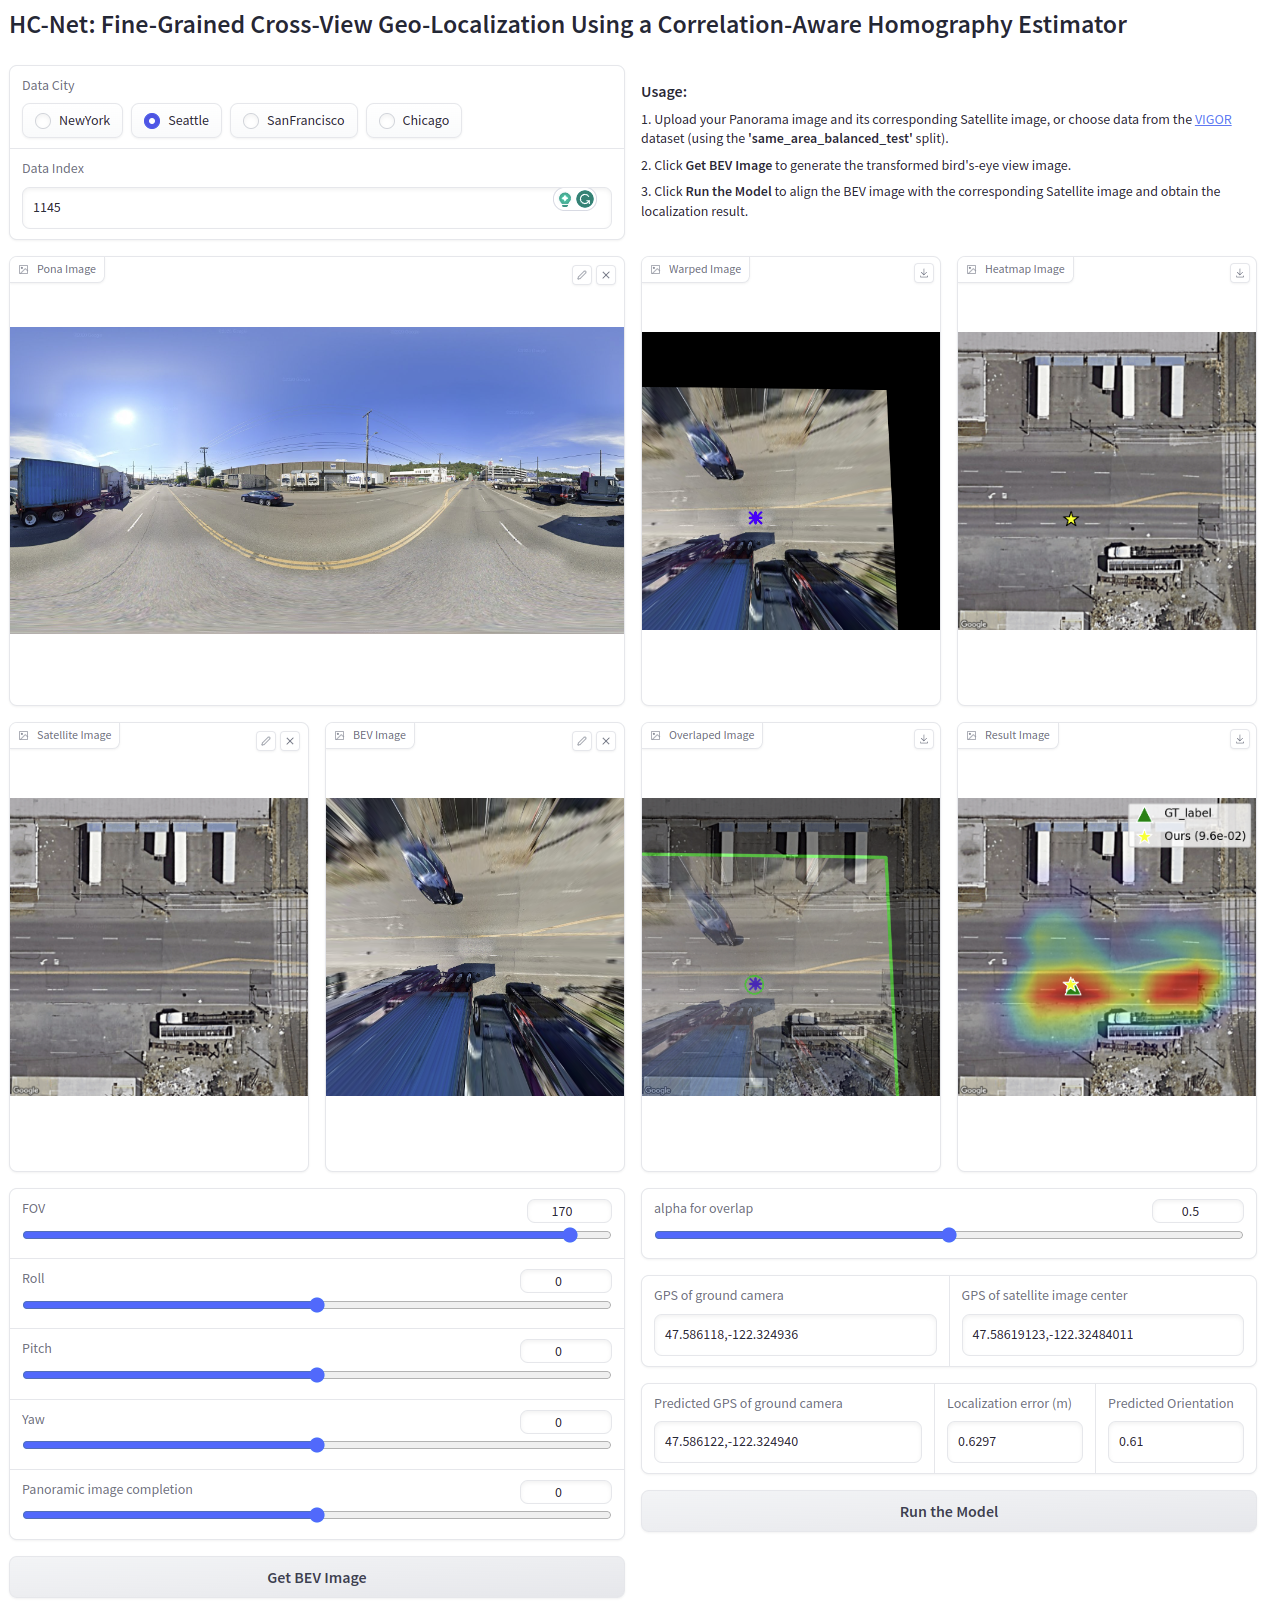The width and height of the screenshot is (1264, 1614).
Task: Adjust the Yaw slider
Action: point(317,1445)
